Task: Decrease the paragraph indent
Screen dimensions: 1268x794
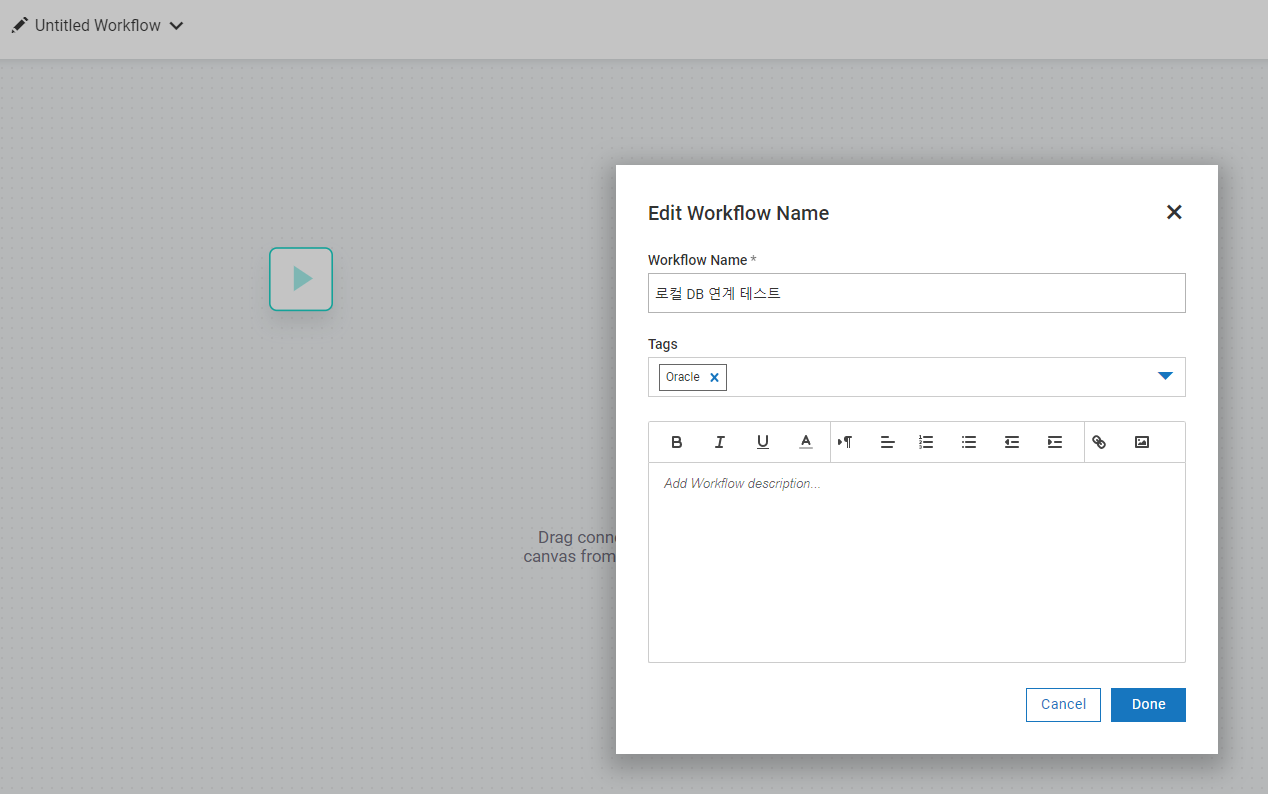Action: click(1012, 442)
